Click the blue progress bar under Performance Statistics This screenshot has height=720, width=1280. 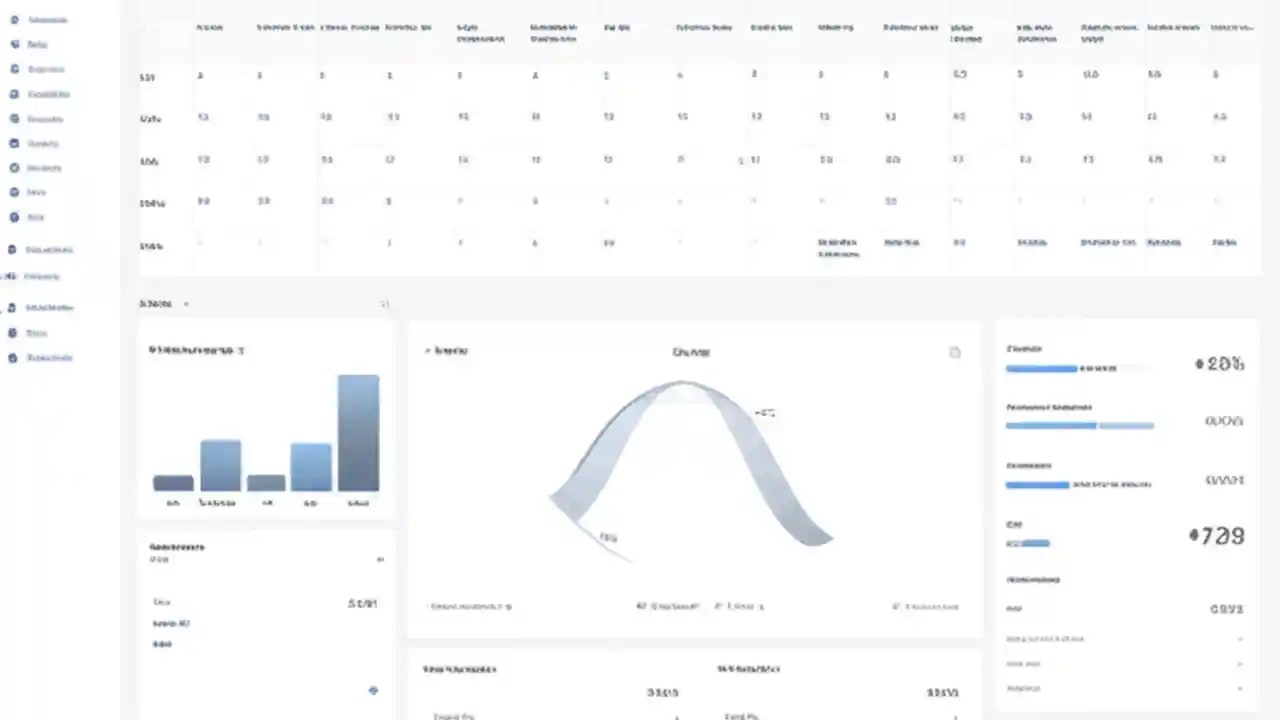tap(1050, 425)
